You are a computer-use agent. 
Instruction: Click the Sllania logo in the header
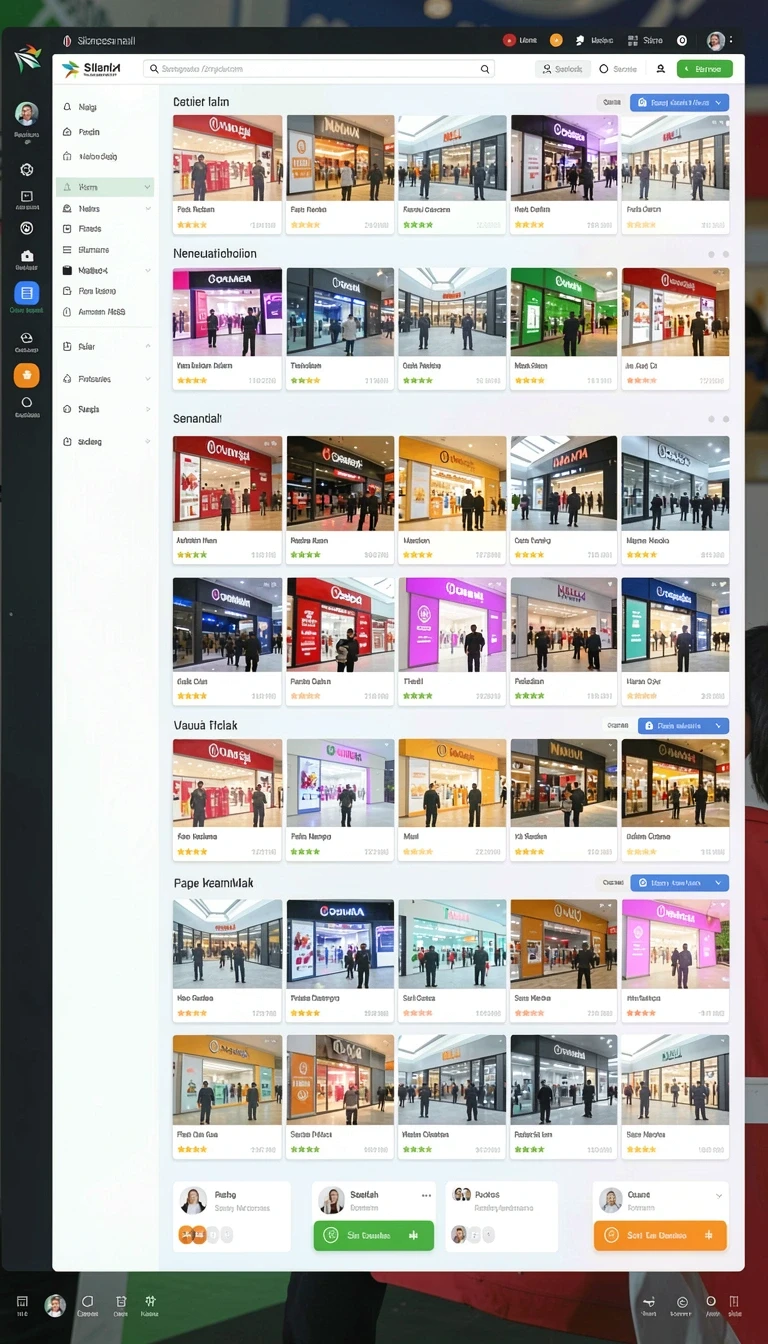click(91, 69)
